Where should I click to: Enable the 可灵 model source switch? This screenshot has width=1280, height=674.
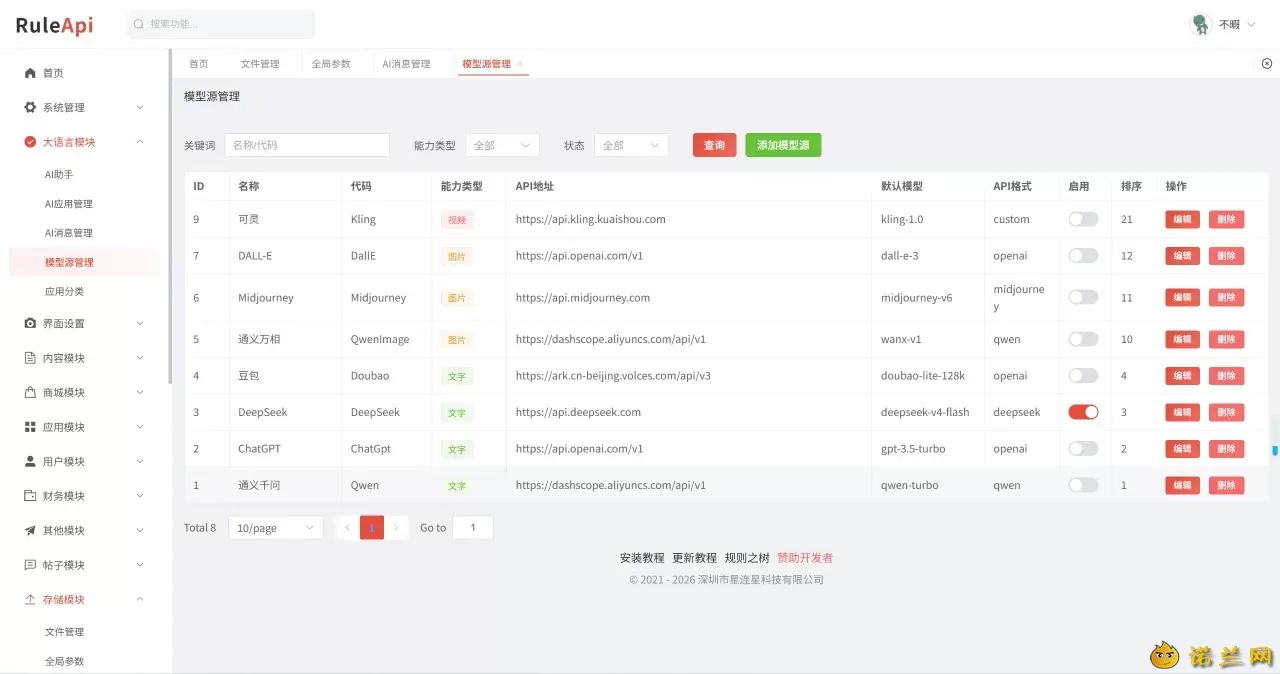pos(1083,219)
